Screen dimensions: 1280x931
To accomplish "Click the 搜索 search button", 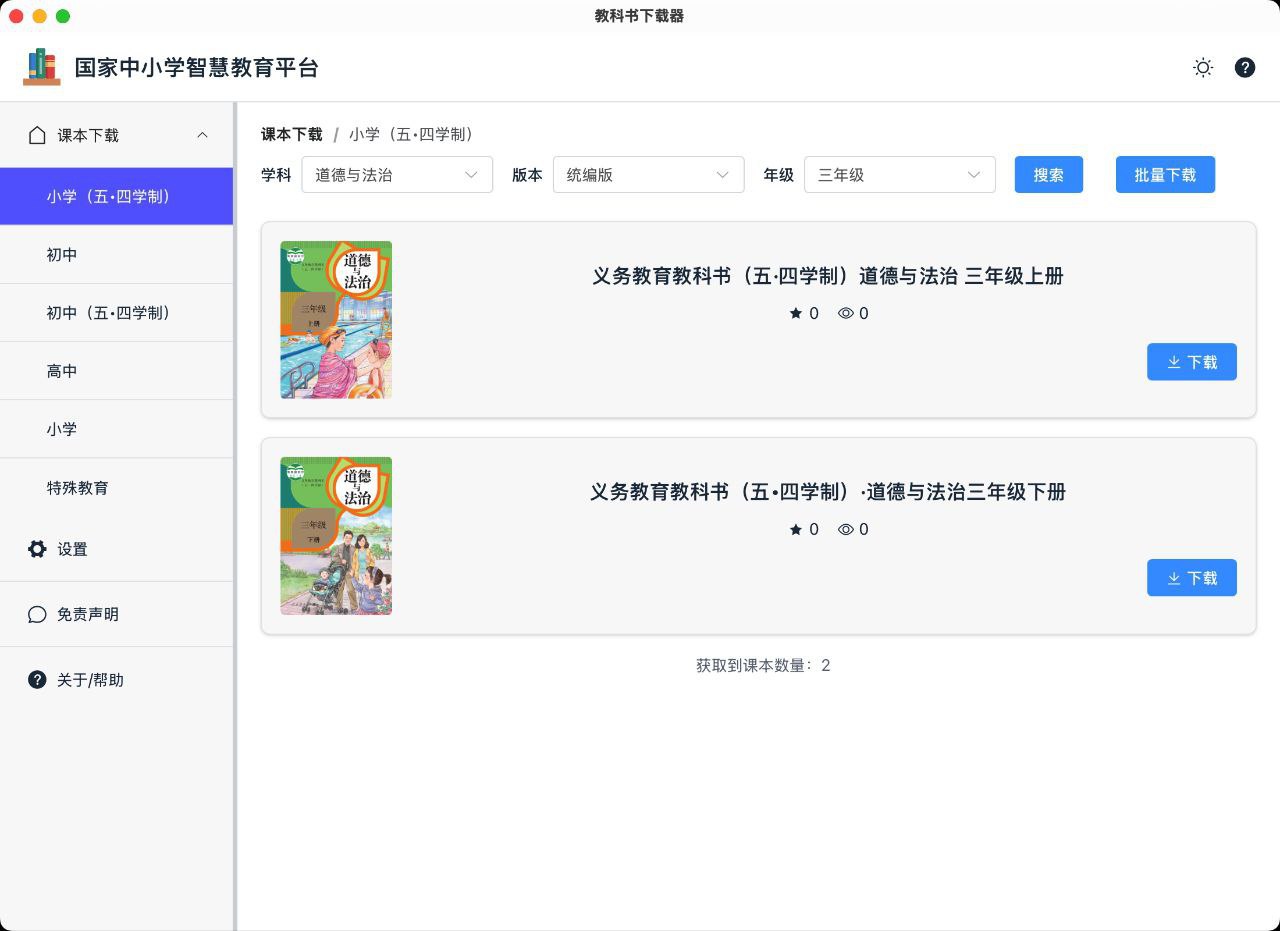I will point(1048,174).
